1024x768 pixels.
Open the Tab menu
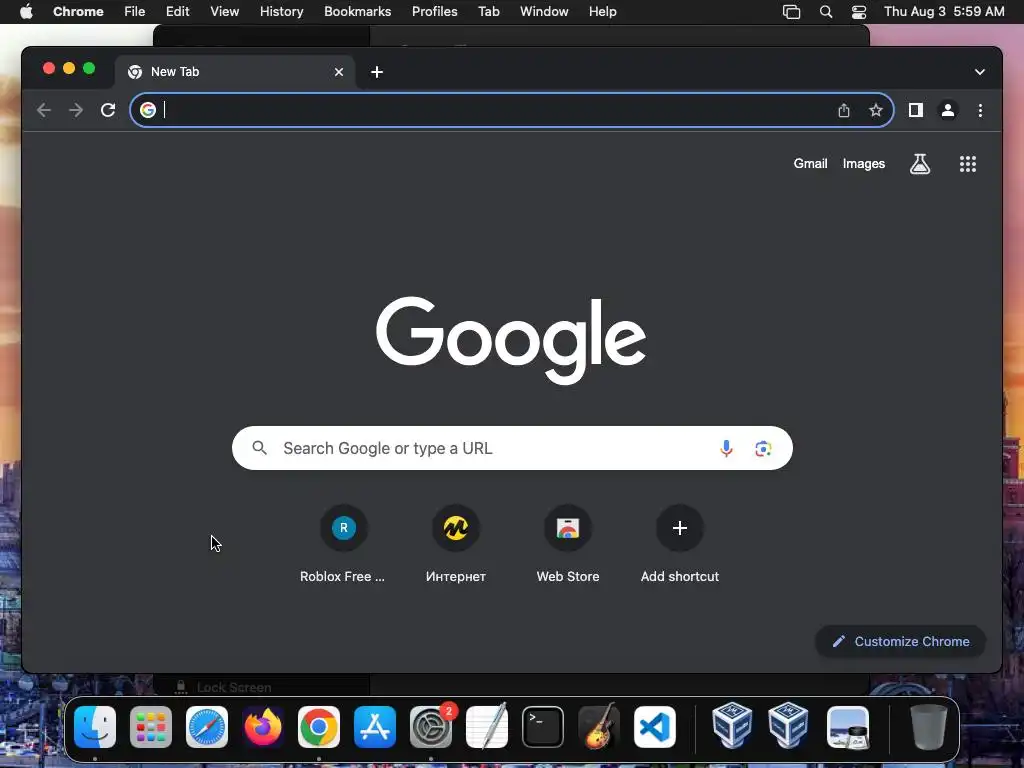tap(488, 12)
